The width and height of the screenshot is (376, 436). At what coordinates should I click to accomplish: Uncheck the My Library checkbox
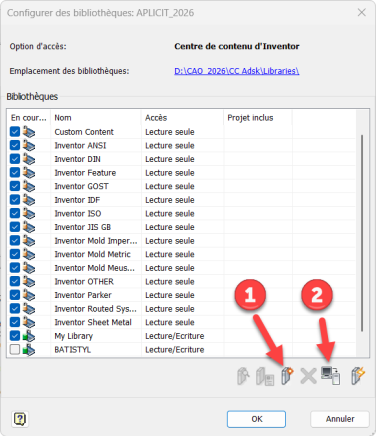tap(15, 336)
